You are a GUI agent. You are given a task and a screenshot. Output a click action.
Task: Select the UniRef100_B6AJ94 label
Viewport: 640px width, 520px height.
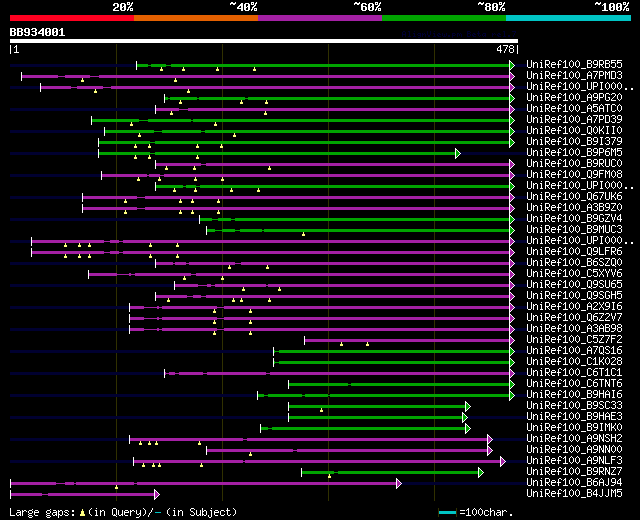pos(574,483)
